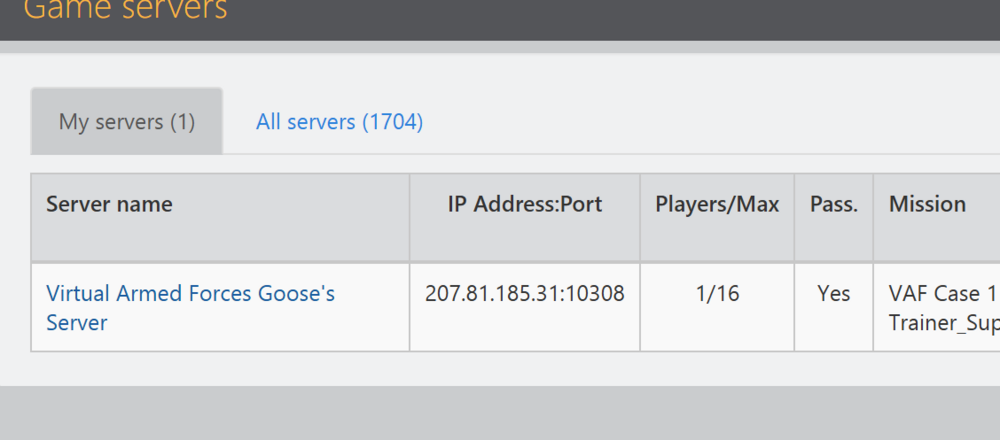
Task: Switch to the My servers tab
Action: [x=127, y=122]
